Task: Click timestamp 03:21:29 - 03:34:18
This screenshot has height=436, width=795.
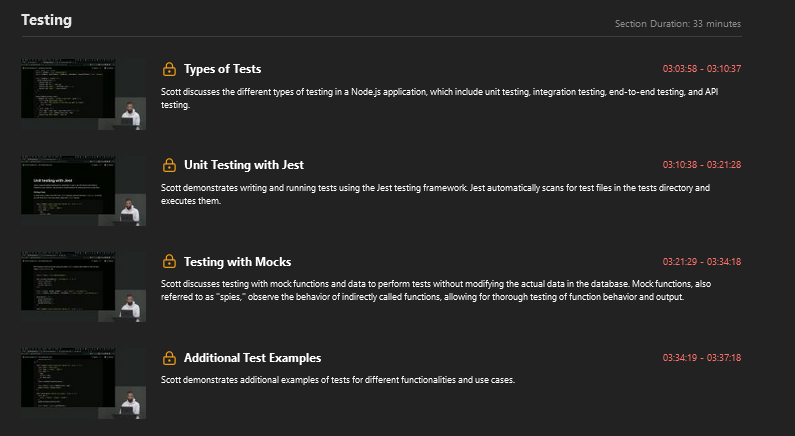Action: tap(702, 262)
